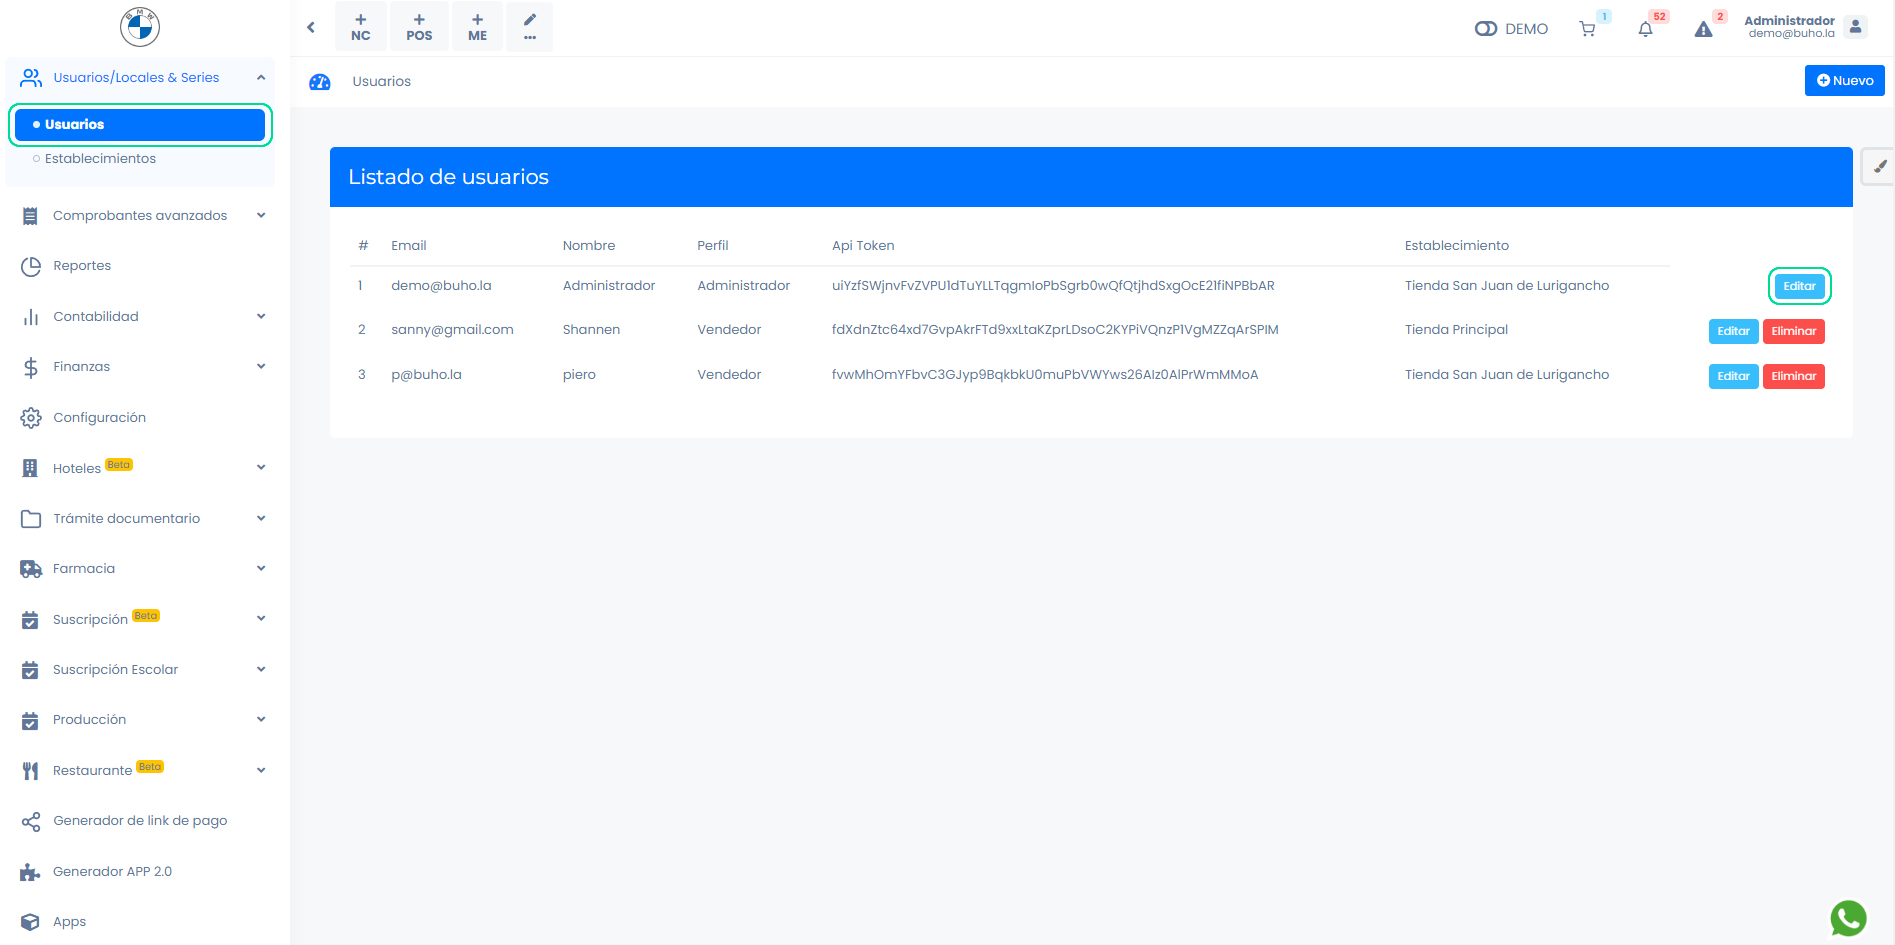Open the shopping cart icon

[x=1587, y=29]
